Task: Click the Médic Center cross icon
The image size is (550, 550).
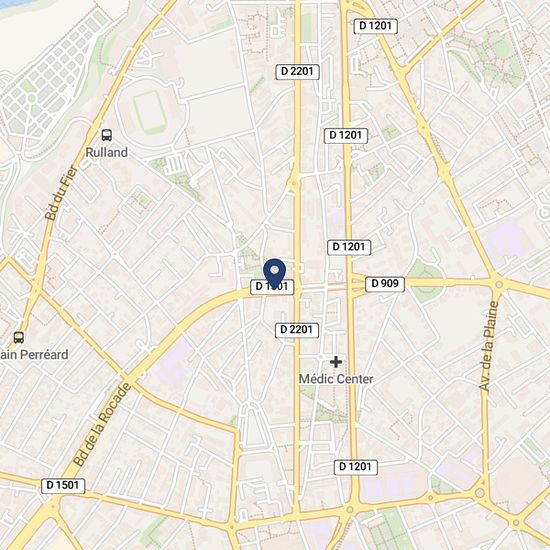Action: 336,362
